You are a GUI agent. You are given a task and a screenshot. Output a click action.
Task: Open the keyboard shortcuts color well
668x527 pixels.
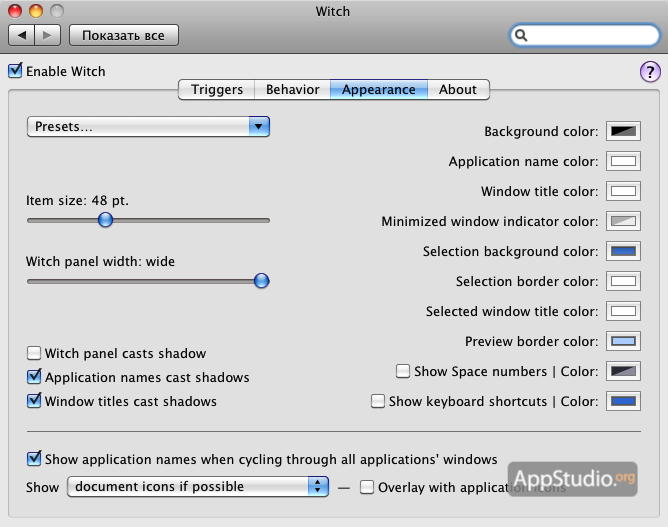[623, 401]
